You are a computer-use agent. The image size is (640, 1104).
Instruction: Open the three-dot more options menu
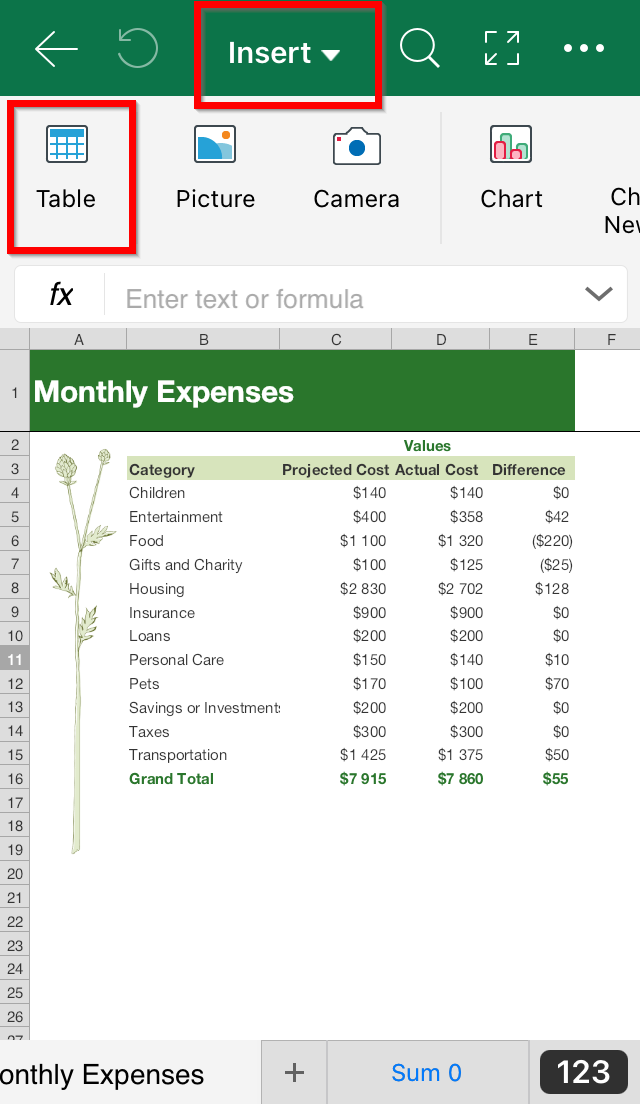(584, 49)
